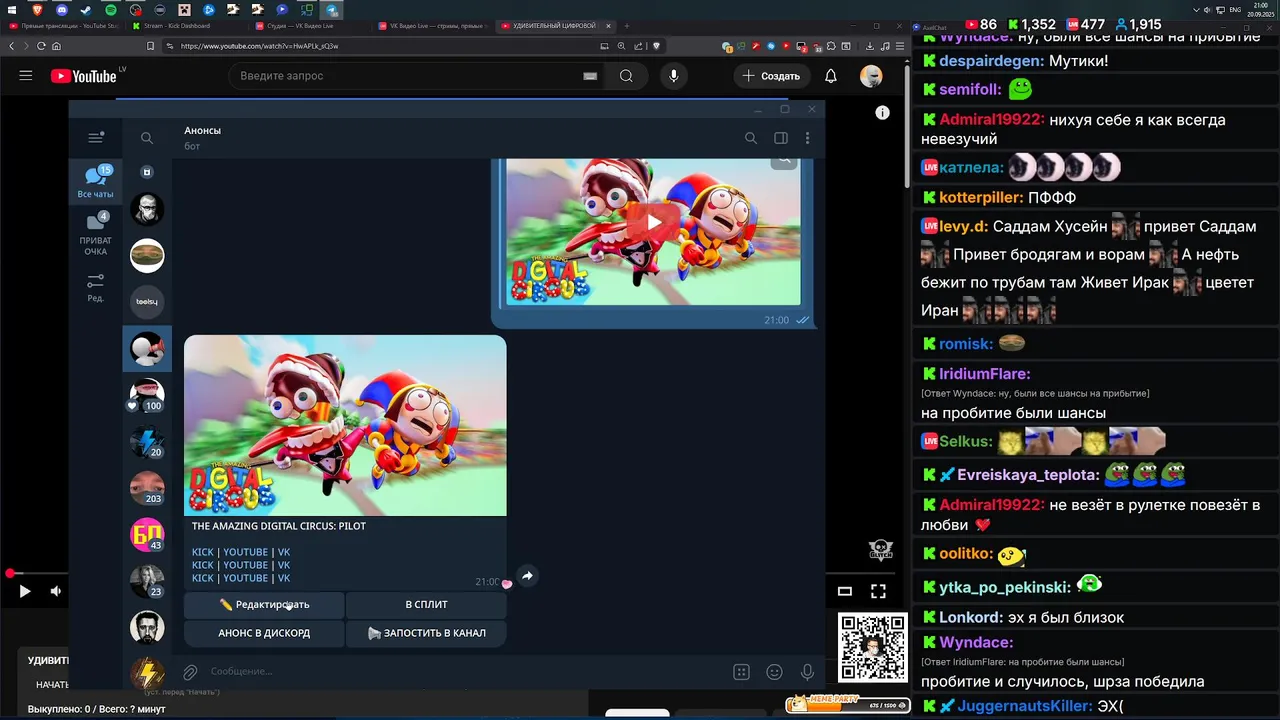Open the Digital Circus image in bot message
This screenshot has height=720, width=1280.
click(345, 425)
